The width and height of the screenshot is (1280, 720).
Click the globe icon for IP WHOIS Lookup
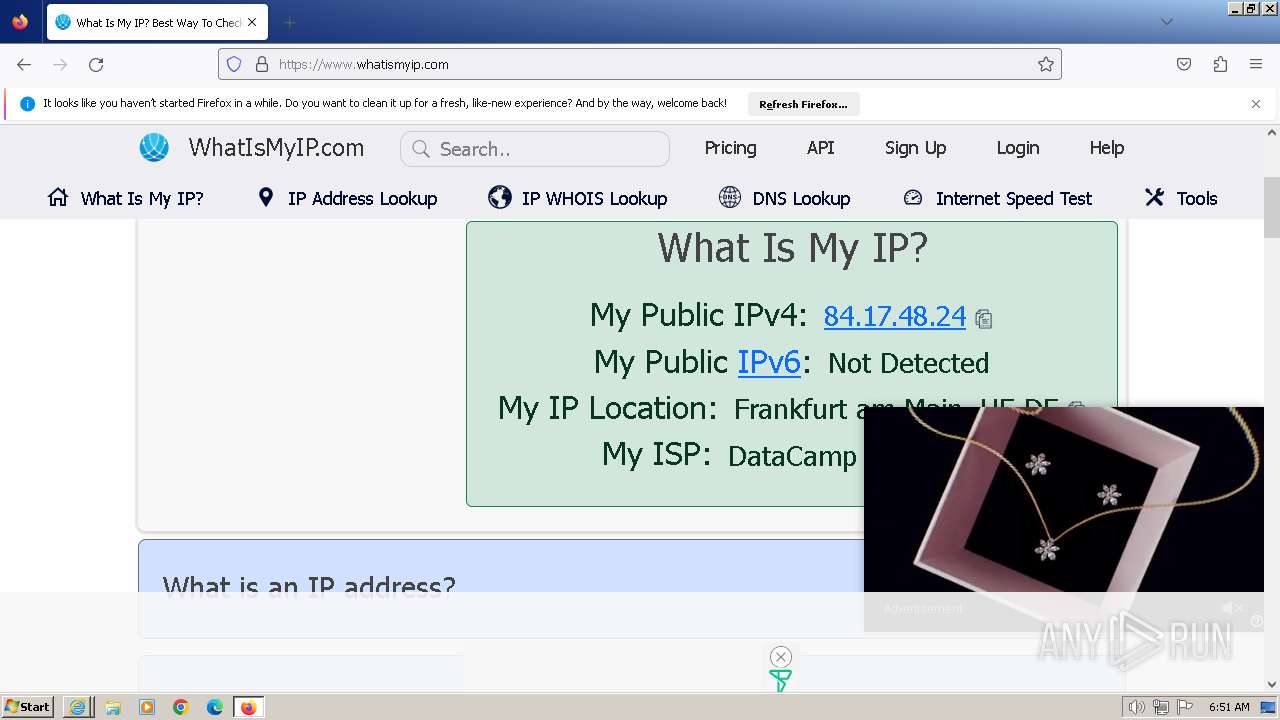500,197
